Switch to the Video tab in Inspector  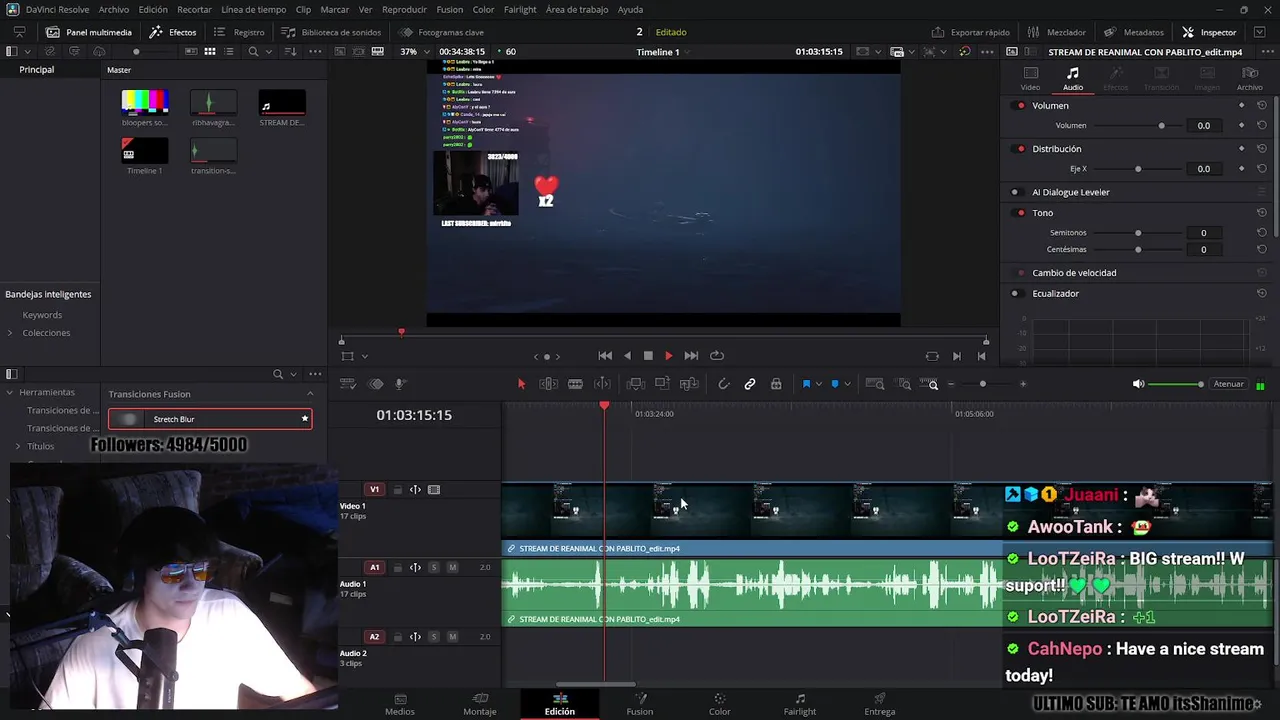coord(1030,79)
